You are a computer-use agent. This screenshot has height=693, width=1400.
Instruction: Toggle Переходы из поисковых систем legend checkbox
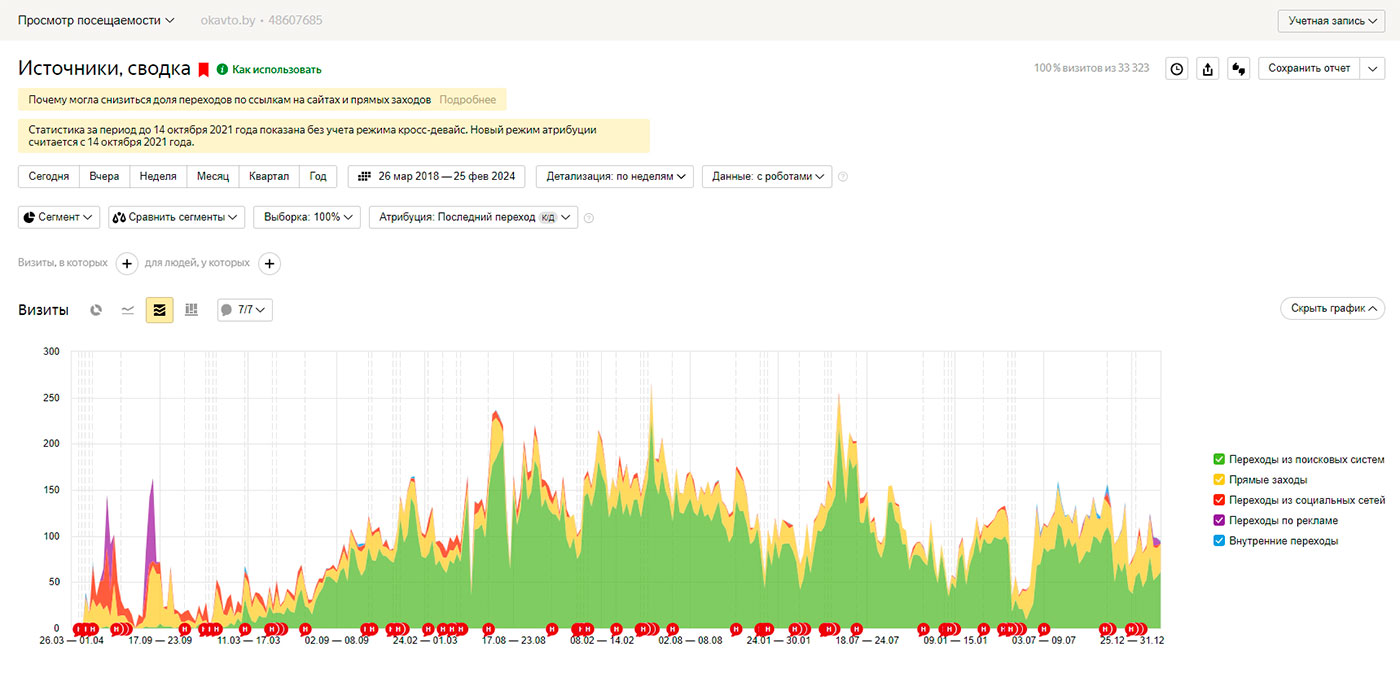[x=1219, y=459]
